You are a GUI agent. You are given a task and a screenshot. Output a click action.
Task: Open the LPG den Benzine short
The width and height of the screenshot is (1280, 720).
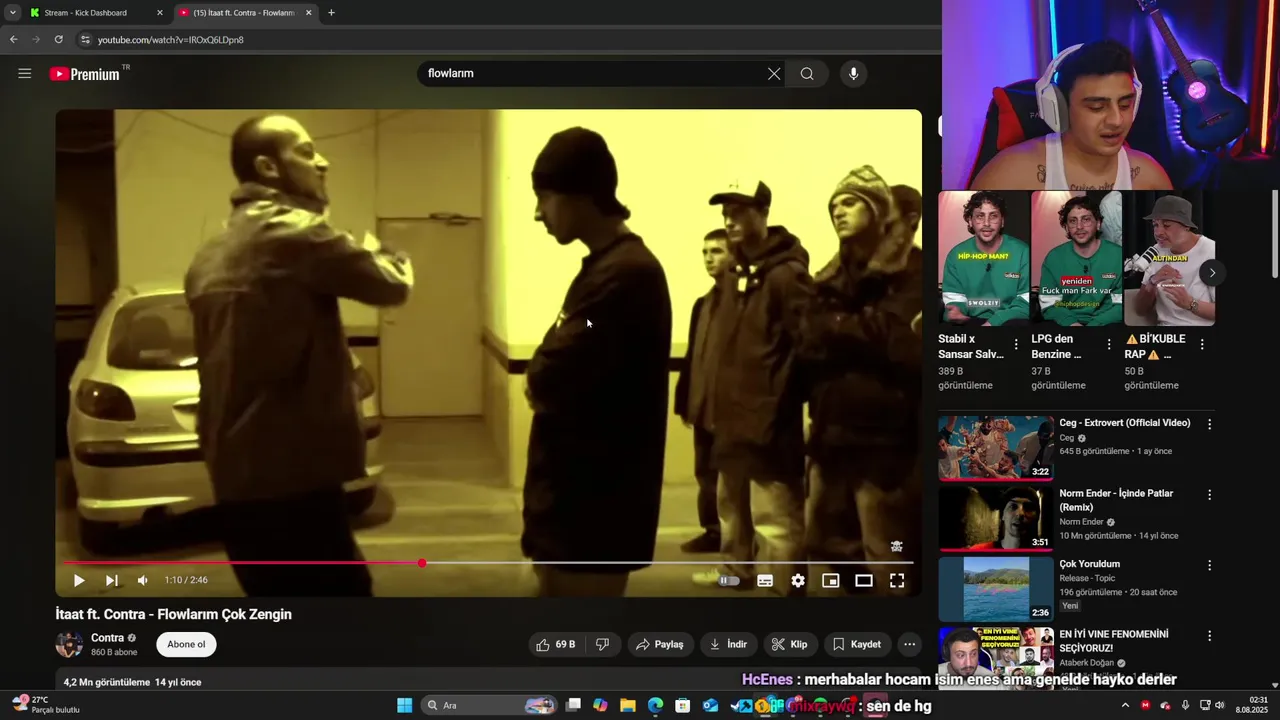pos(1076,258)
